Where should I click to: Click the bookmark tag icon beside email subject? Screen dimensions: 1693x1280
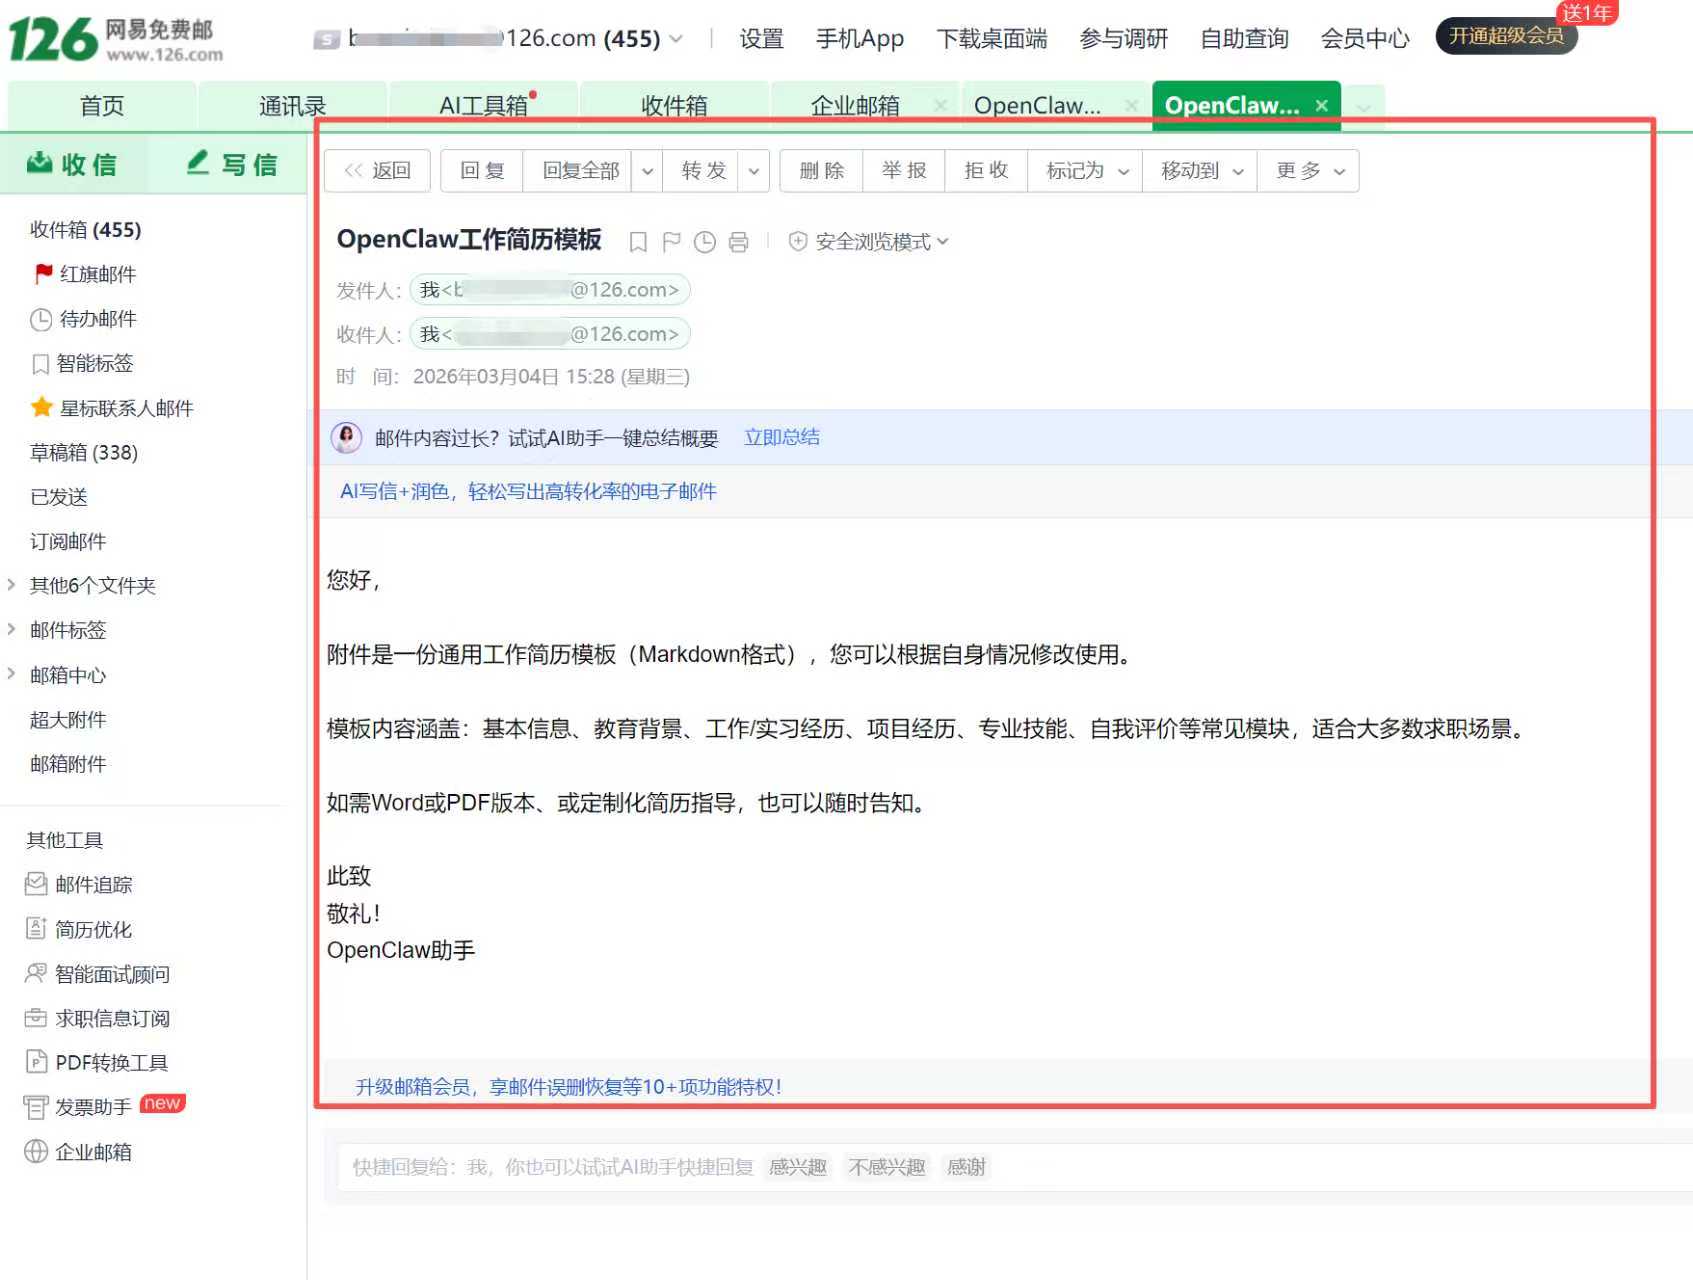click(638, 242)
